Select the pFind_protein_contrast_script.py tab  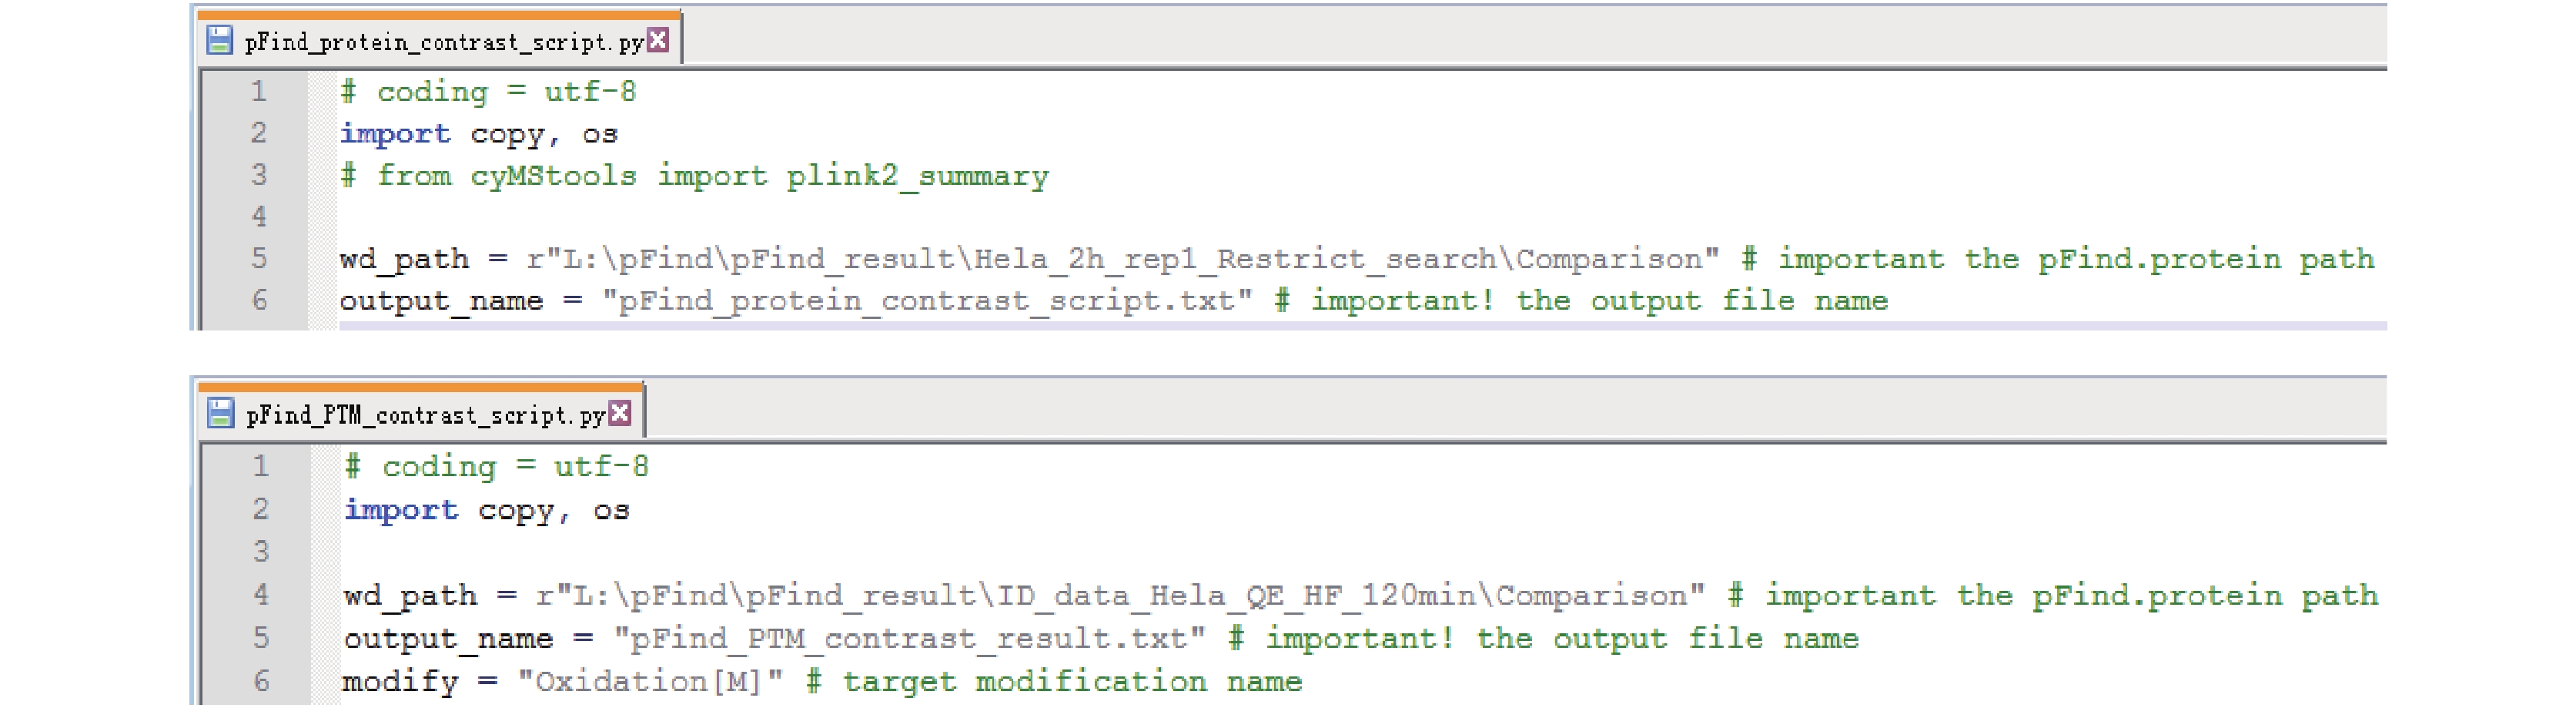[440, 40]
